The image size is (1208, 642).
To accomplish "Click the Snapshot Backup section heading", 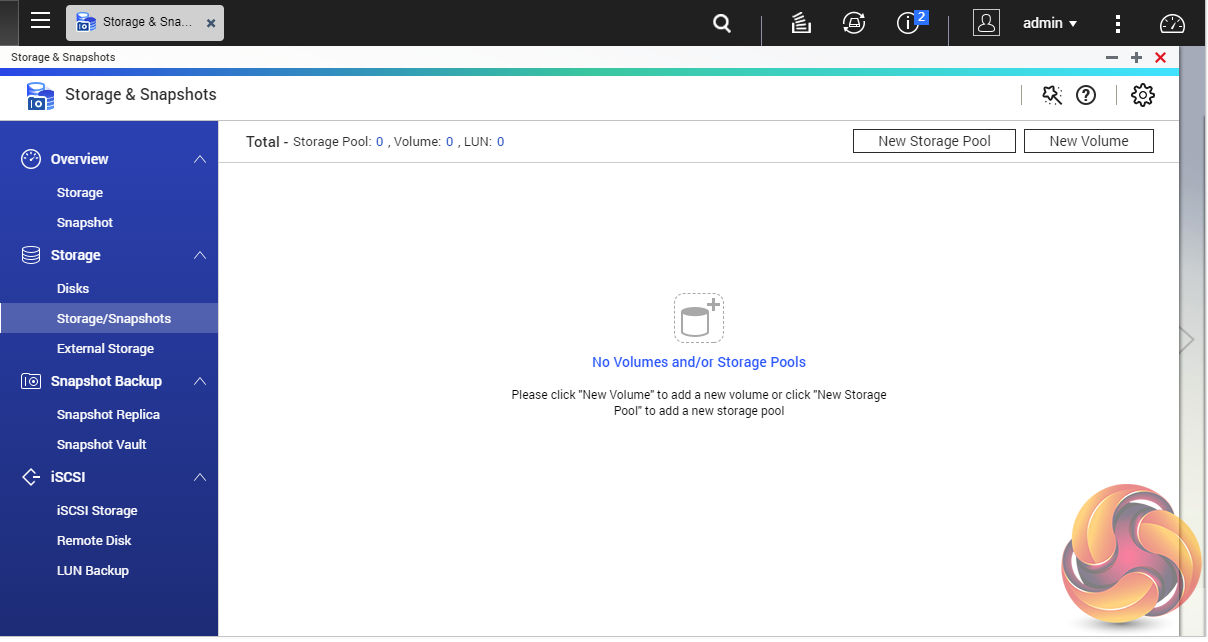I will click(106, 381).
